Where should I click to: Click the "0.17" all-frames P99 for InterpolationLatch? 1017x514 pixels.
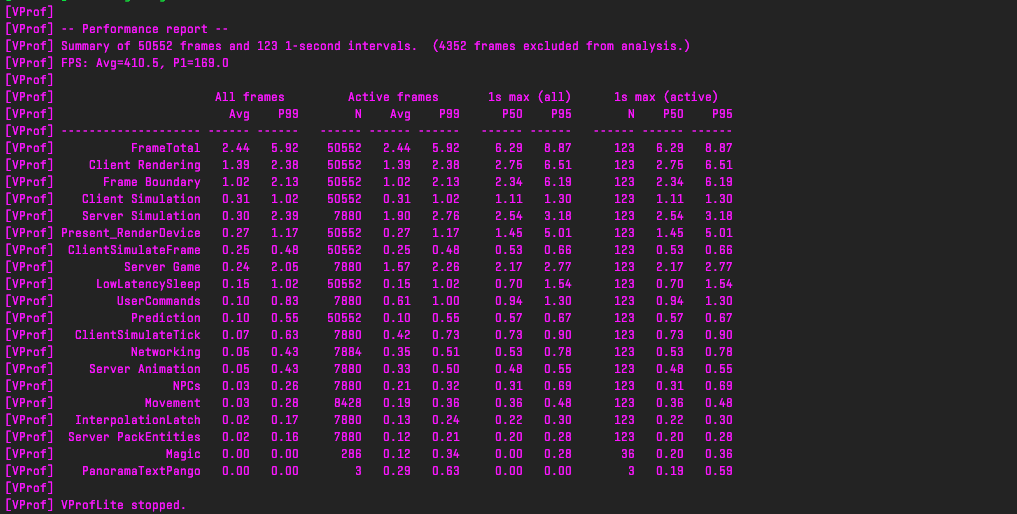285,420
